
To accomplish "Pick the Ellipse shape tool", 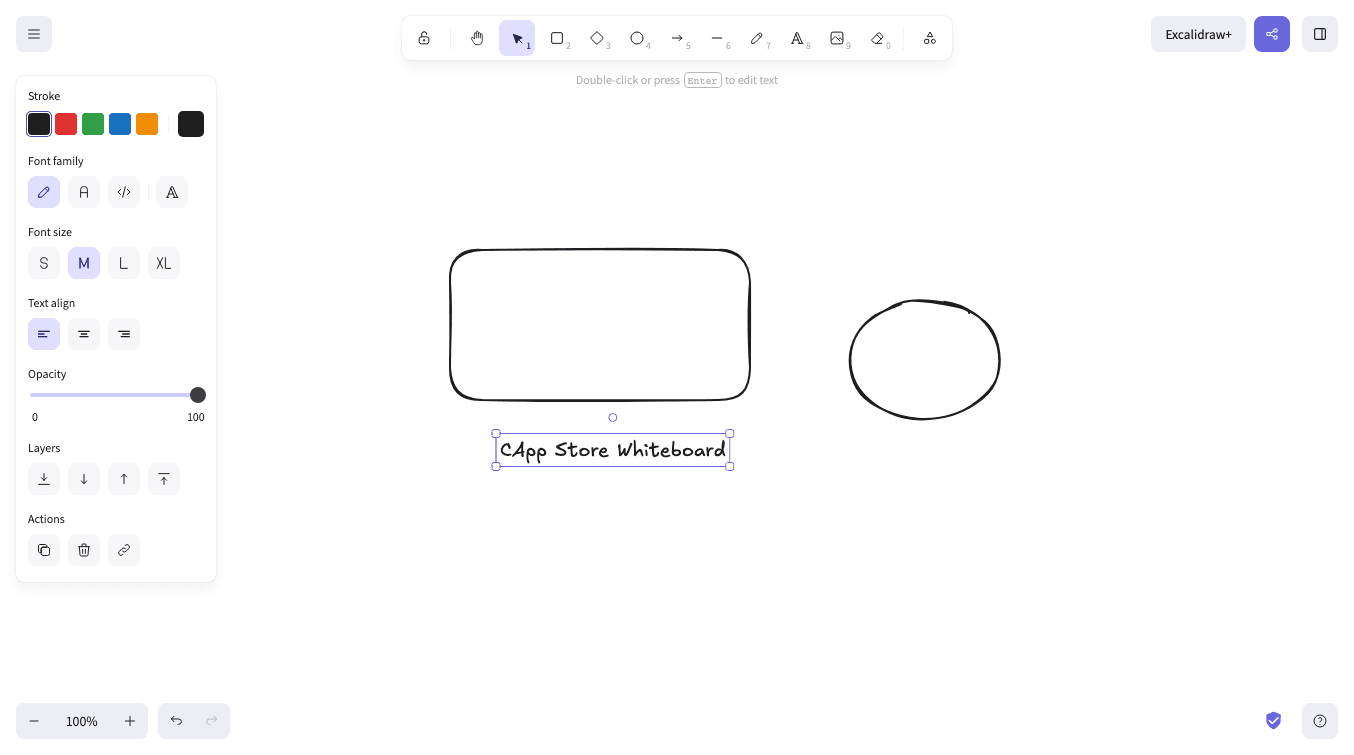I will pos(637,38).
